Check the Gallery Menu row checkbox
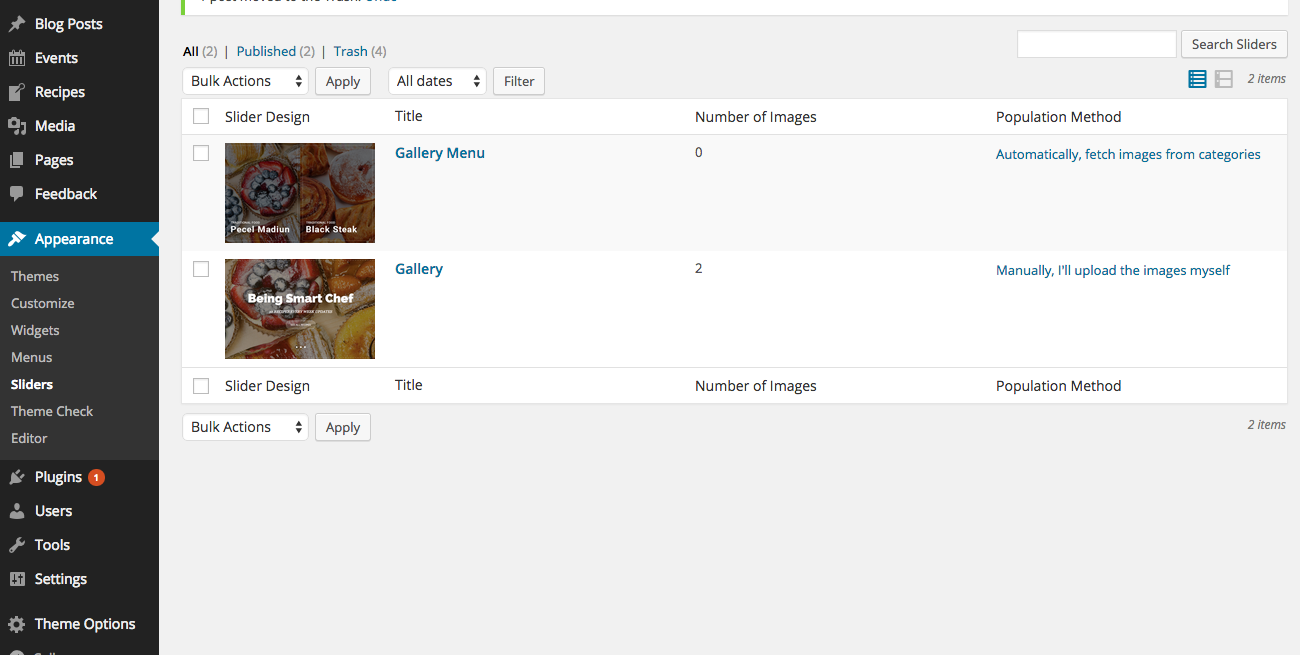The image size is (1300, 655). pyautogui.click(x=201, y=153)
